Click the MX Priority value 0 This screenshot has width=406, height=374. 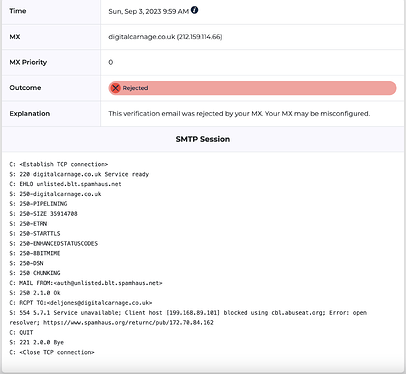coord(111,62)
